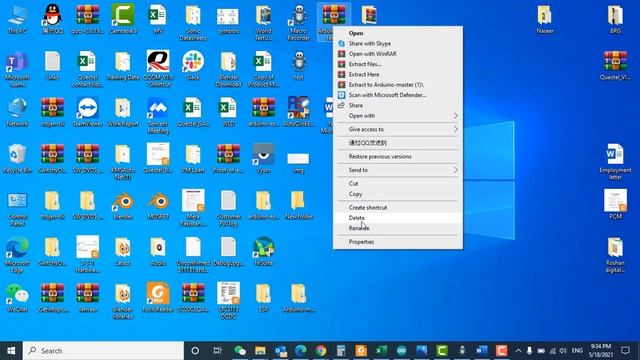Select the Work Report folder

123,112
